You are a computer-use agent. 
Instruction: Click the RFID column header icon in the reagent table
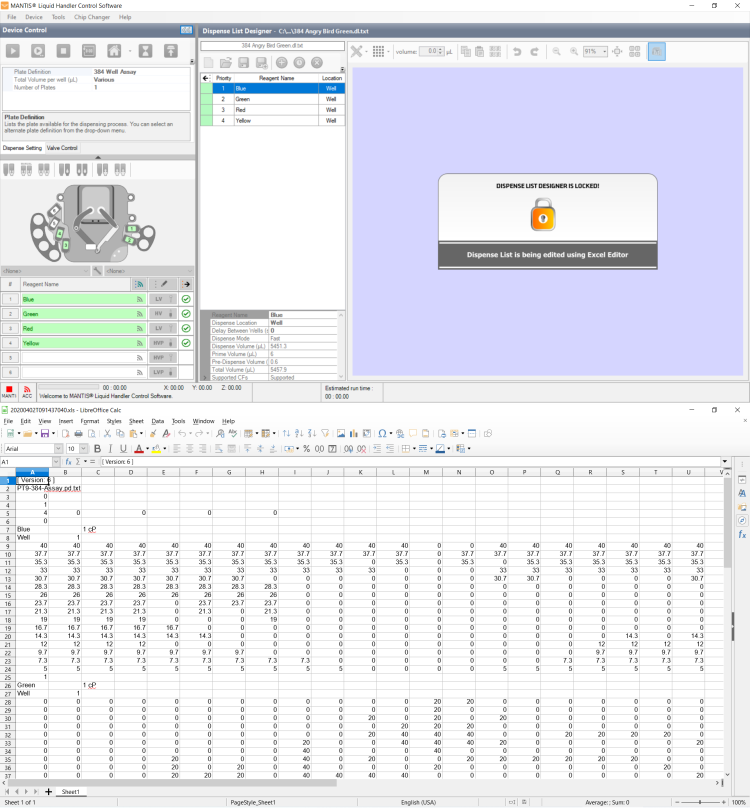tap(139, 284)
